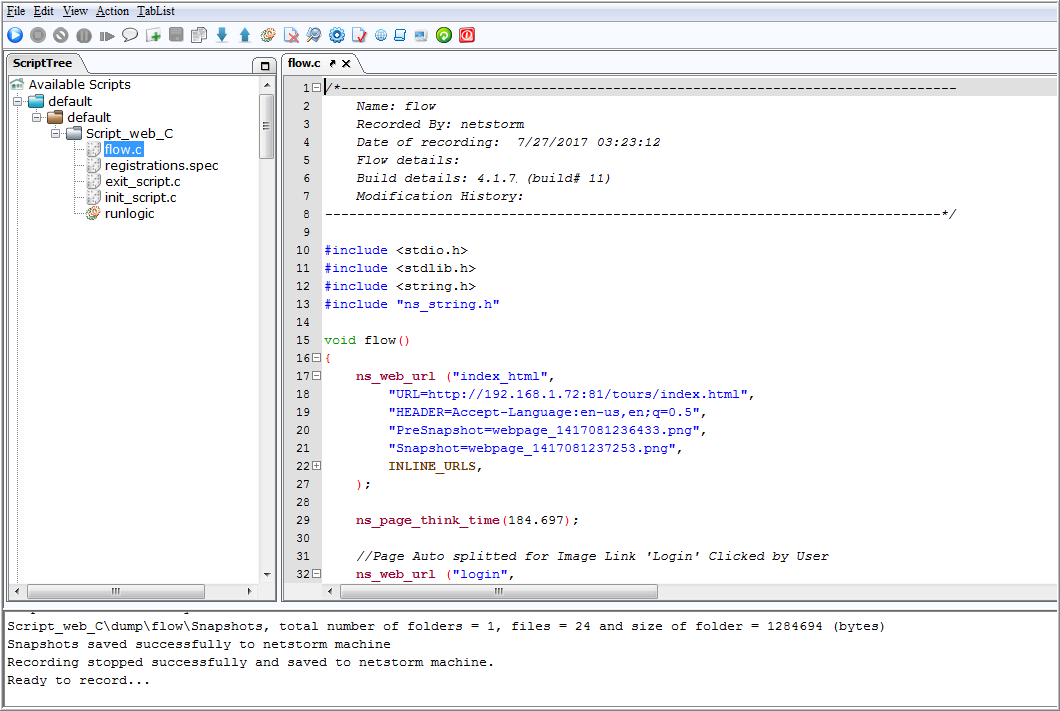The width and height of the screenshot is (1060, 711).
Task: Click the globe icon in toolbar
Action: (x=381, y=35)
